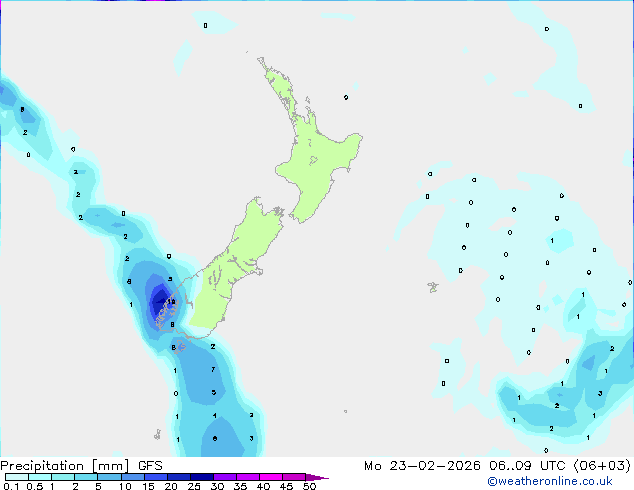Select the 5–10 mm legend color box
This screenshot has width=634, height=490.
109,477
